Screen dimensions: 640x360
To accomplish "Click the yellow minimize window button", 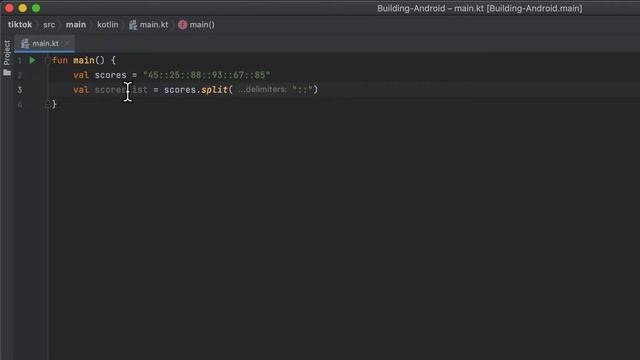I will pos(23,8).
